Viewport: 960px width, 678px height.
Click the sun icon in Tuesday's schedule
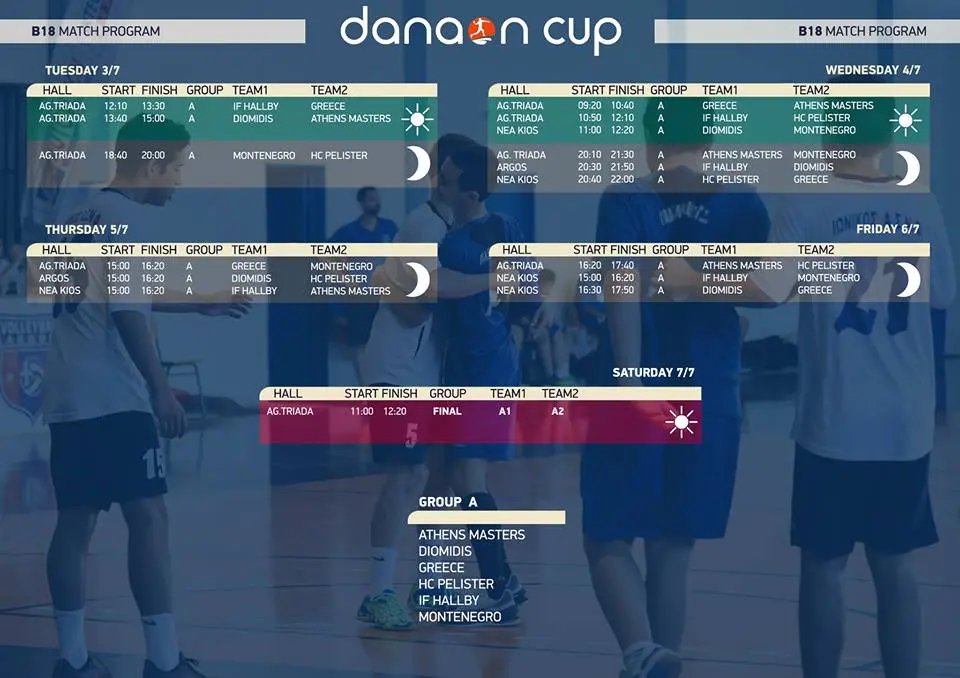point(418,119)
